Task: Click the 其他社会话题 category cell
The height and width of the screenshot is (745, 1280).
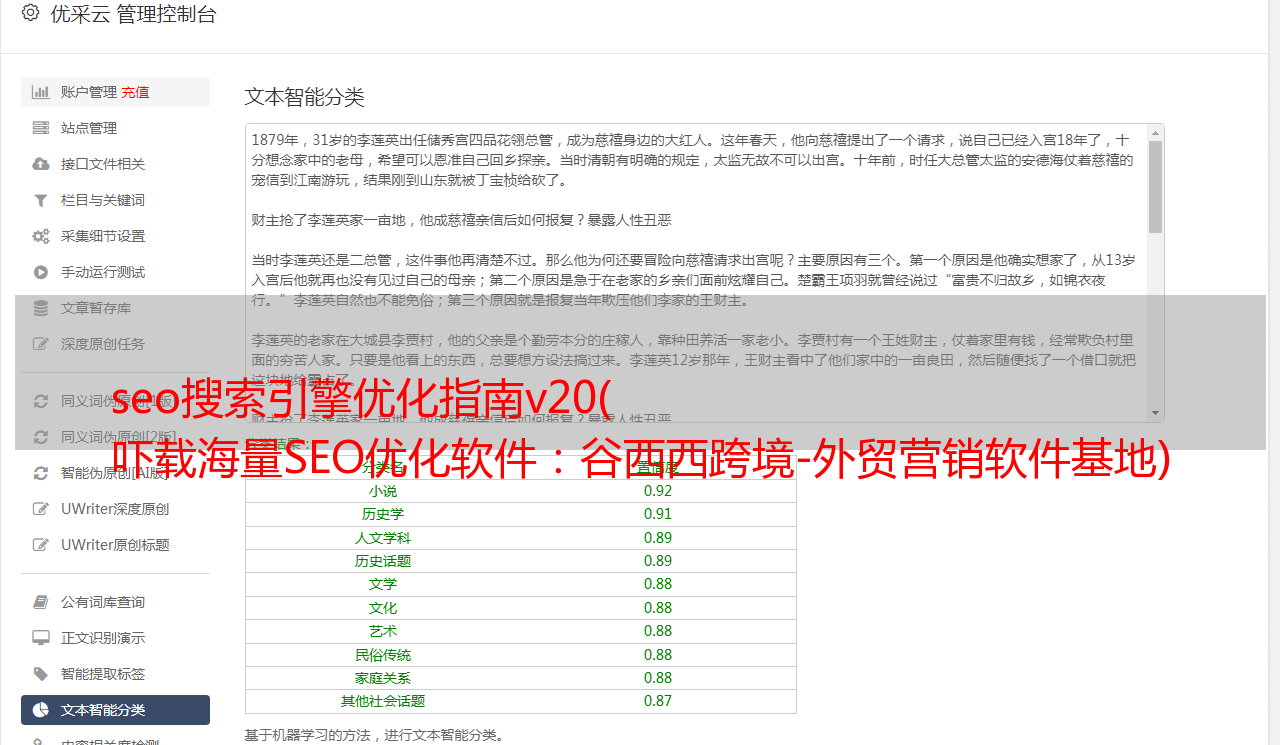Action: (383, 701)
